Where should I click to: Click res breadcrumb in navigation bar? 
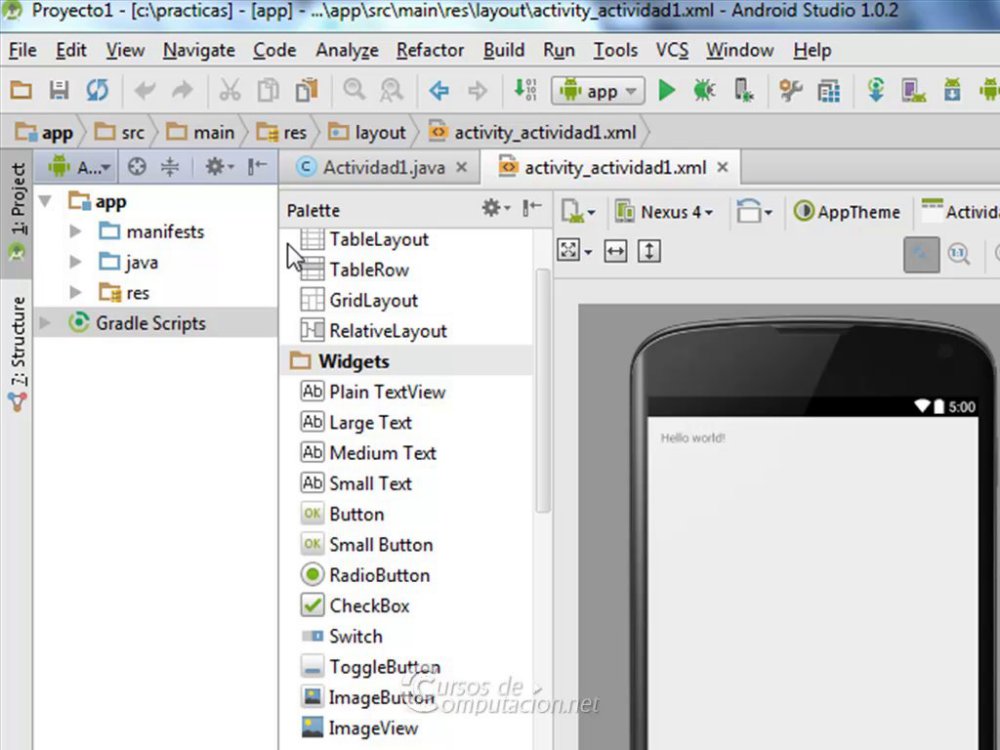[281, 133]
